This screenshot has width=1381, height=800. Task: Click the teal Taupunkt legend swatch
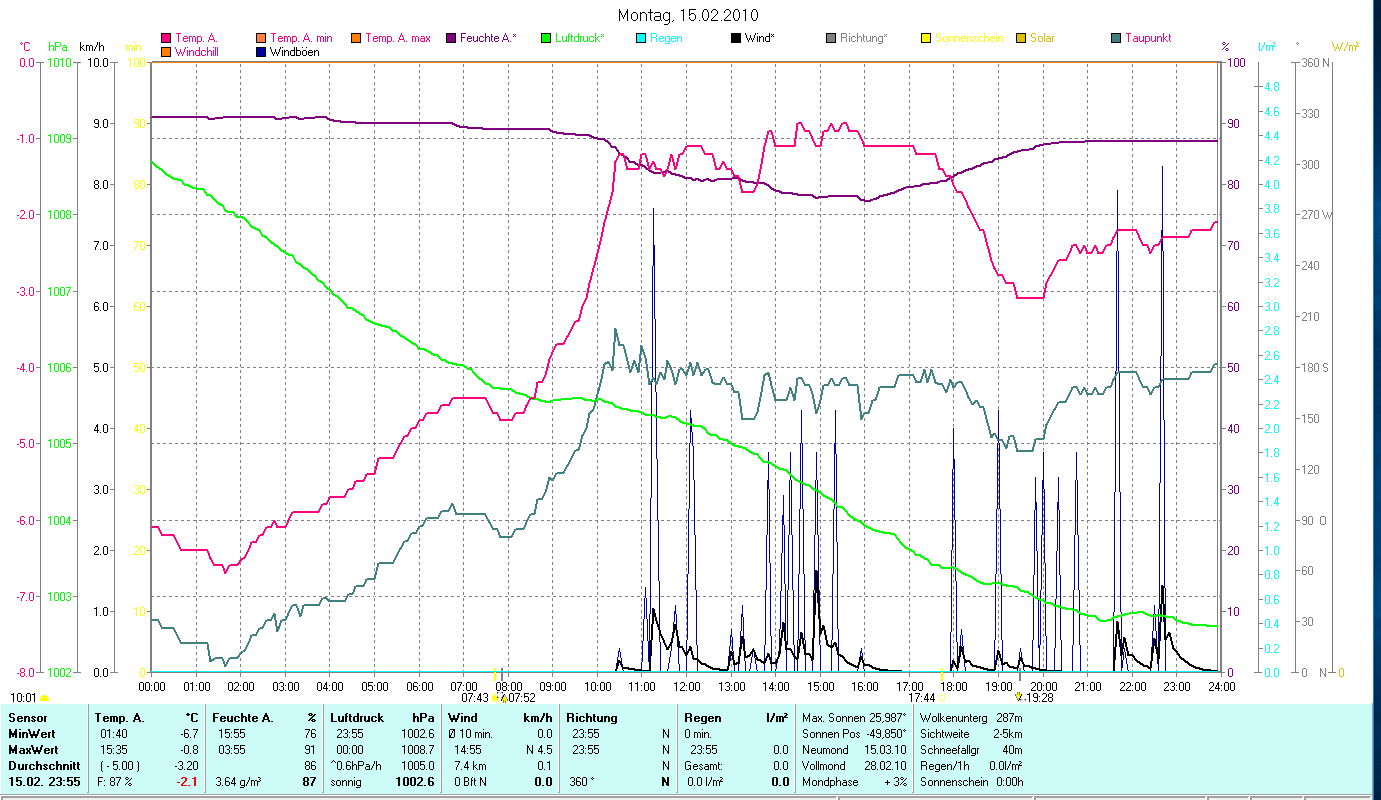(x=1116, y=38)
